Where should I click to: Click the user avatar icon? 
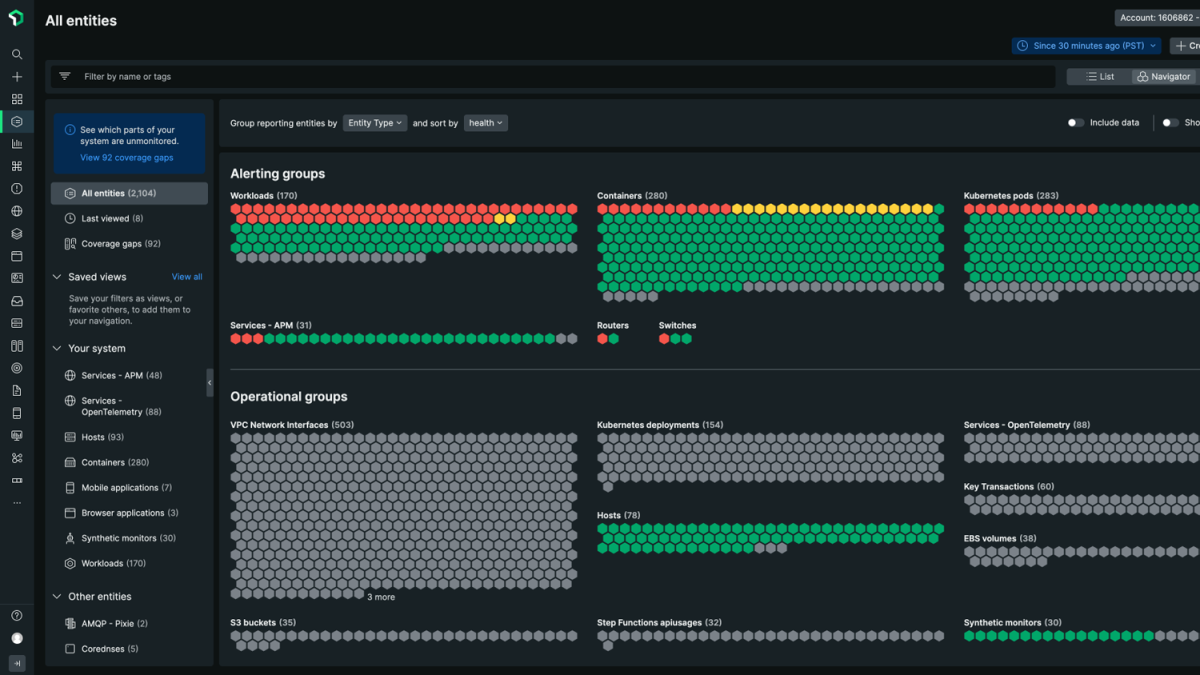(x=17, y=638)
